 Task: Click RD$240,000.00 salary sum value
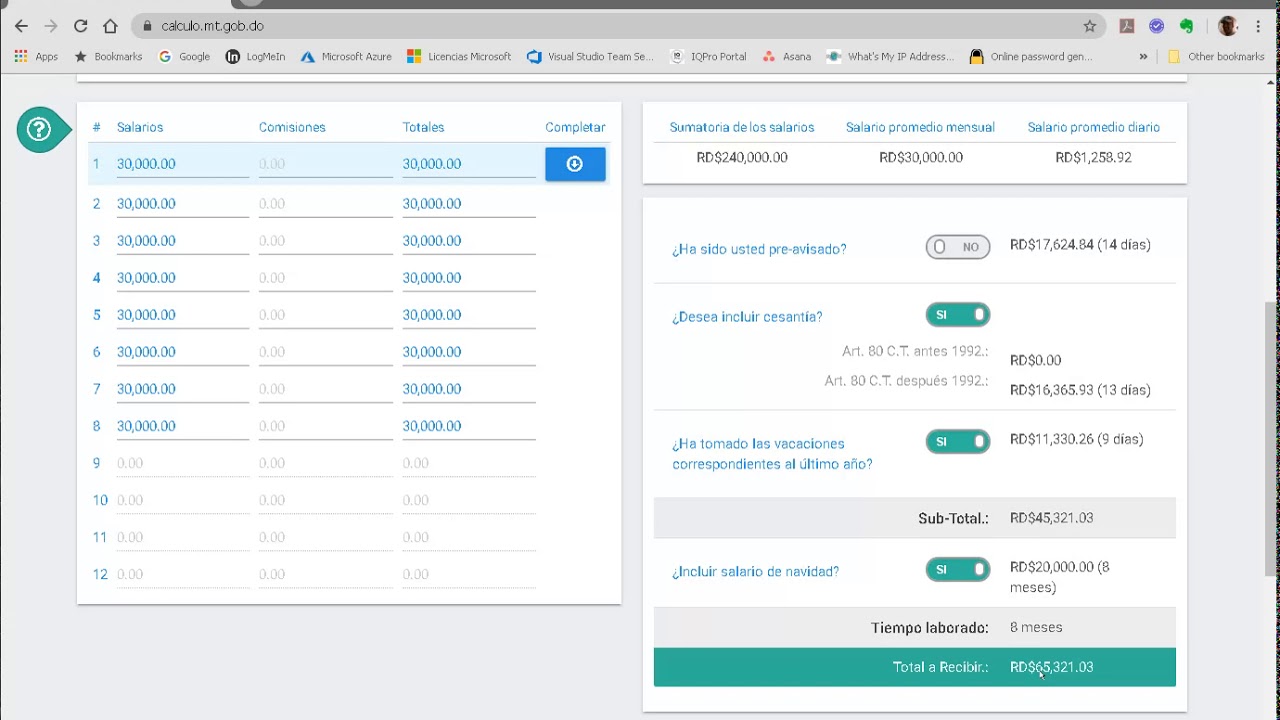pos(742,157)
